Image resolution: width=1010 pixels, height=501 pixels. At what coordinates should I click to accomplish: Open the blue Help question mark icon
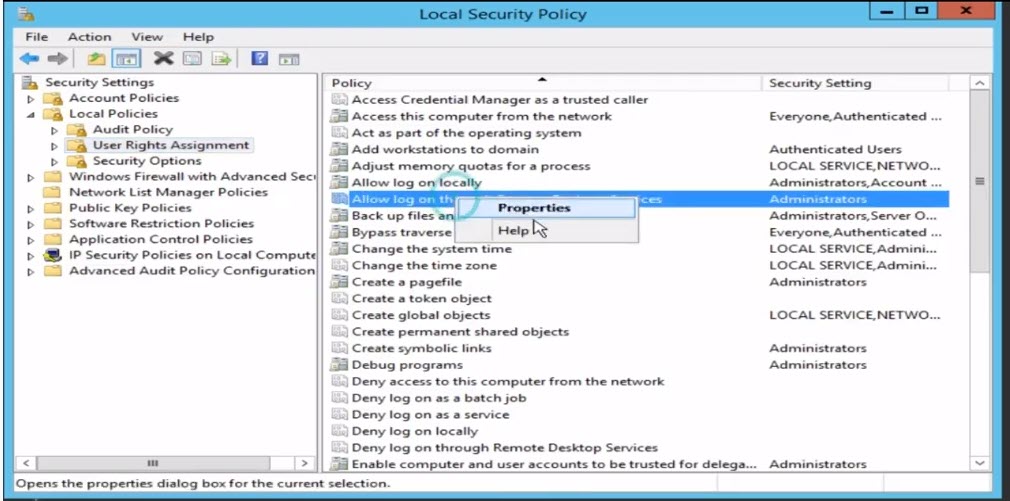260,59
